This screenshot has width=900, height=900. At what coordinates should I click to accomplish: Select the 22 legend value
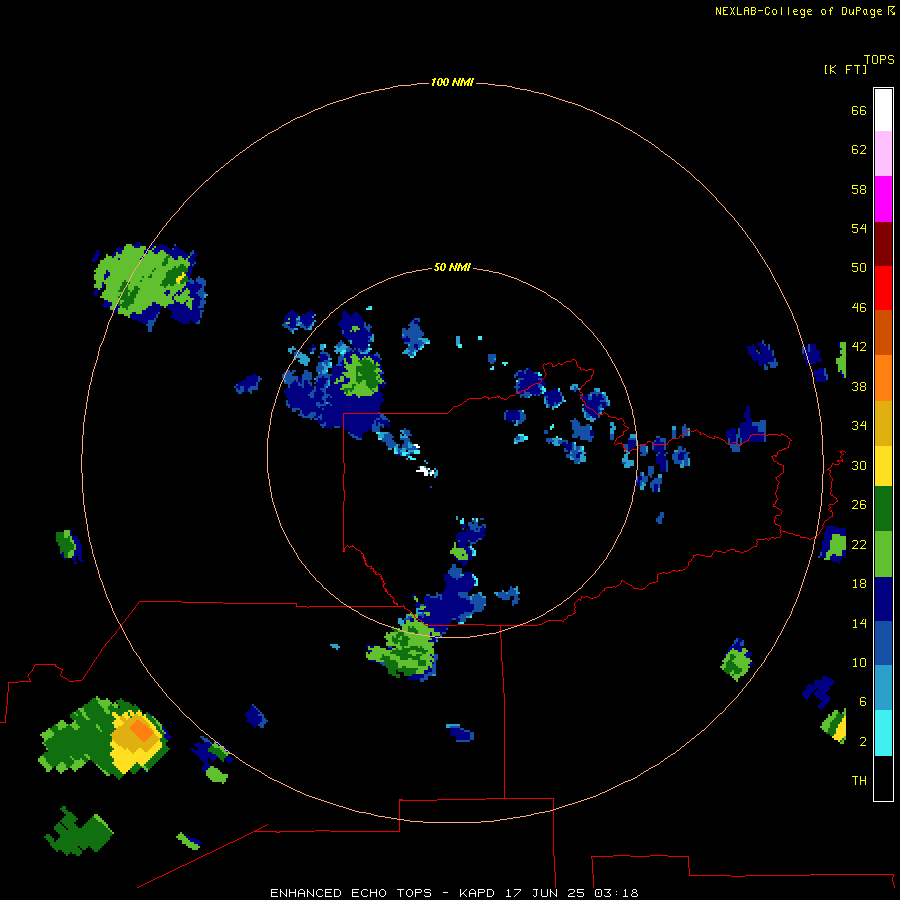point(859,545)
